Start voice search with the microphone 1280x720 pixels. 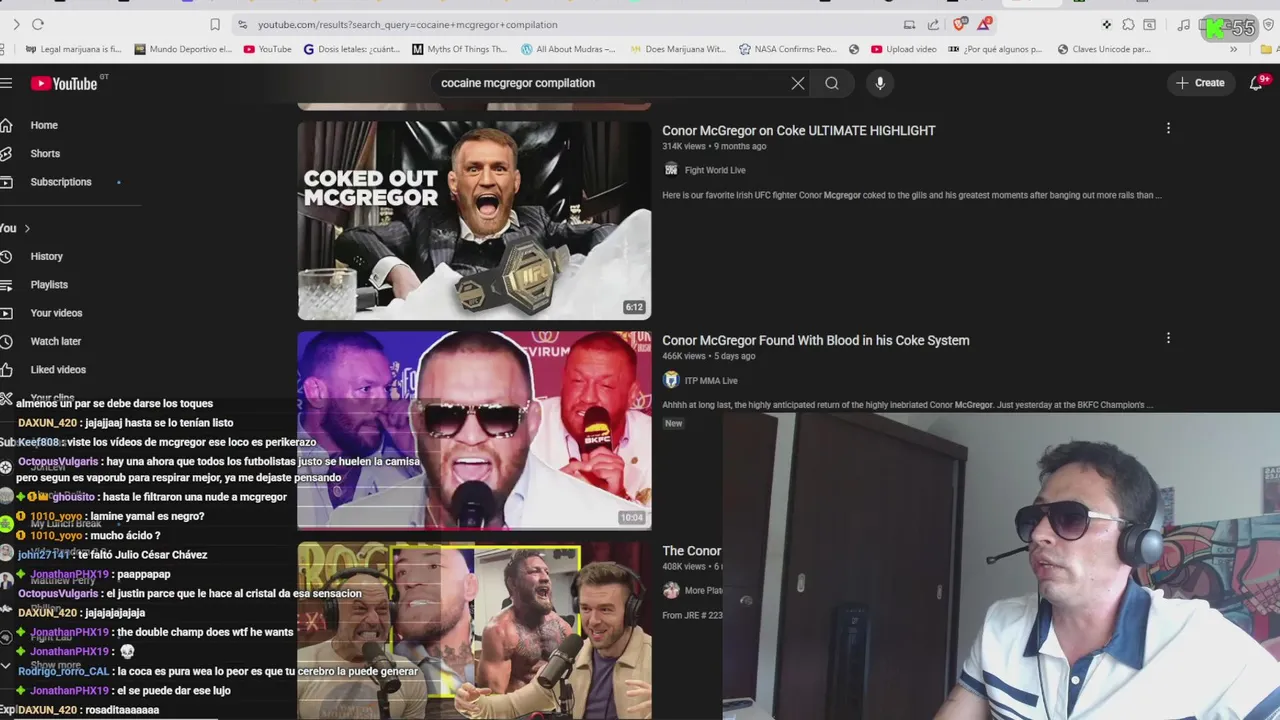coord(880,83)
